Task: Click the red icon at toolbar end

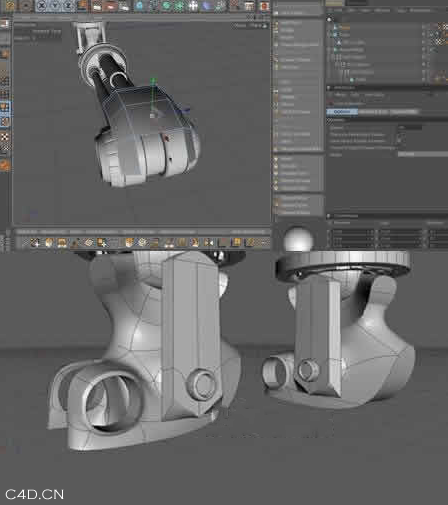Action: click(x=264, y=6)
